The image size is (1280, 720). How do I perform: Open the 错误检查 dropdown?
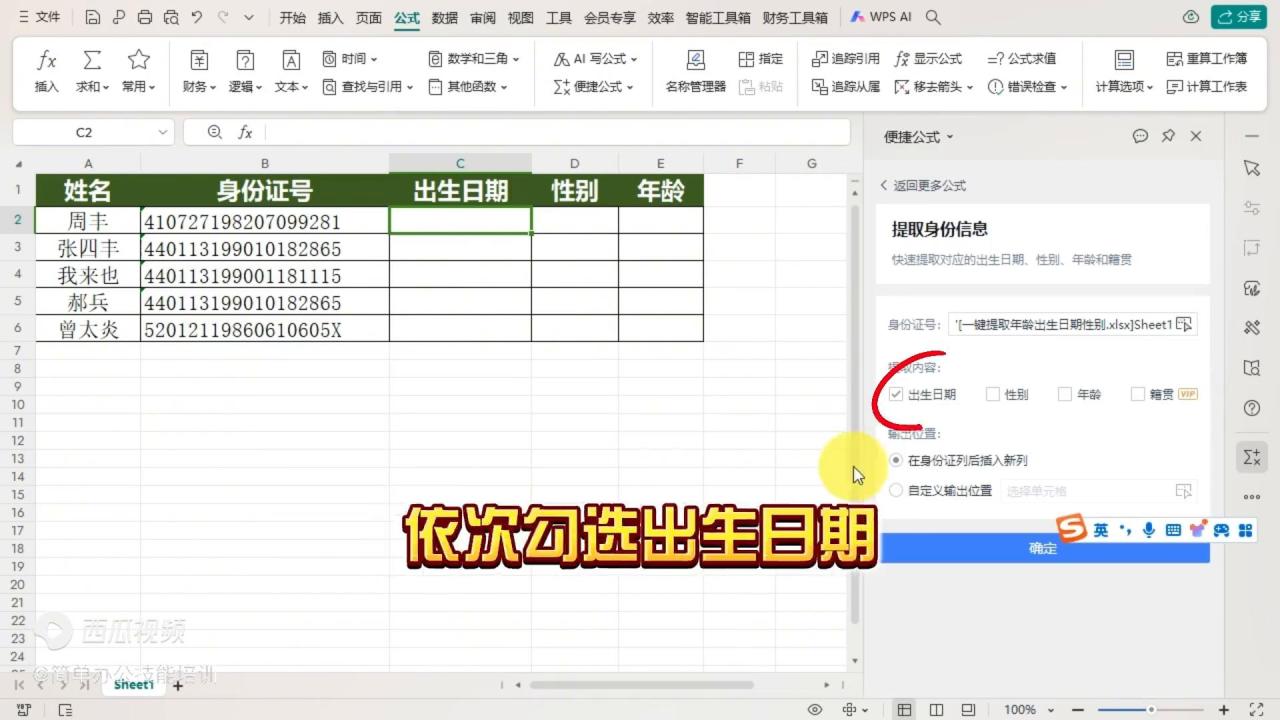pyautogui.click(x=1028, y=87)
